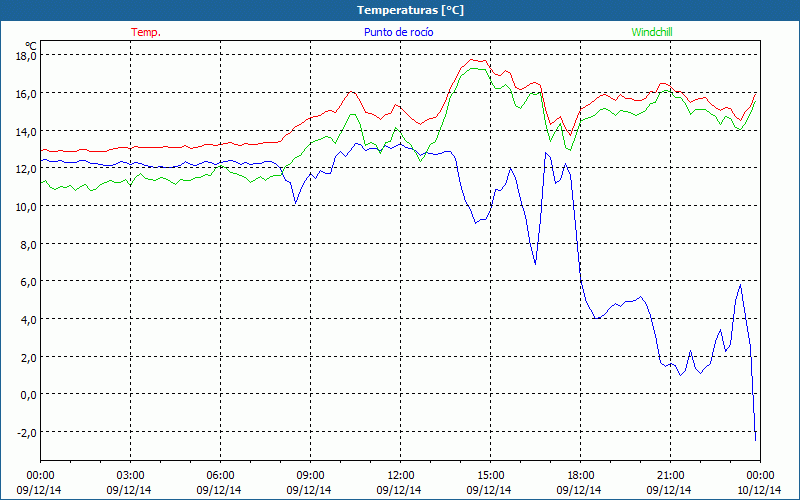Click the 14,0 y-axis label
The height and width of the screenshot is (500, 800).
[x=26, y=131]
